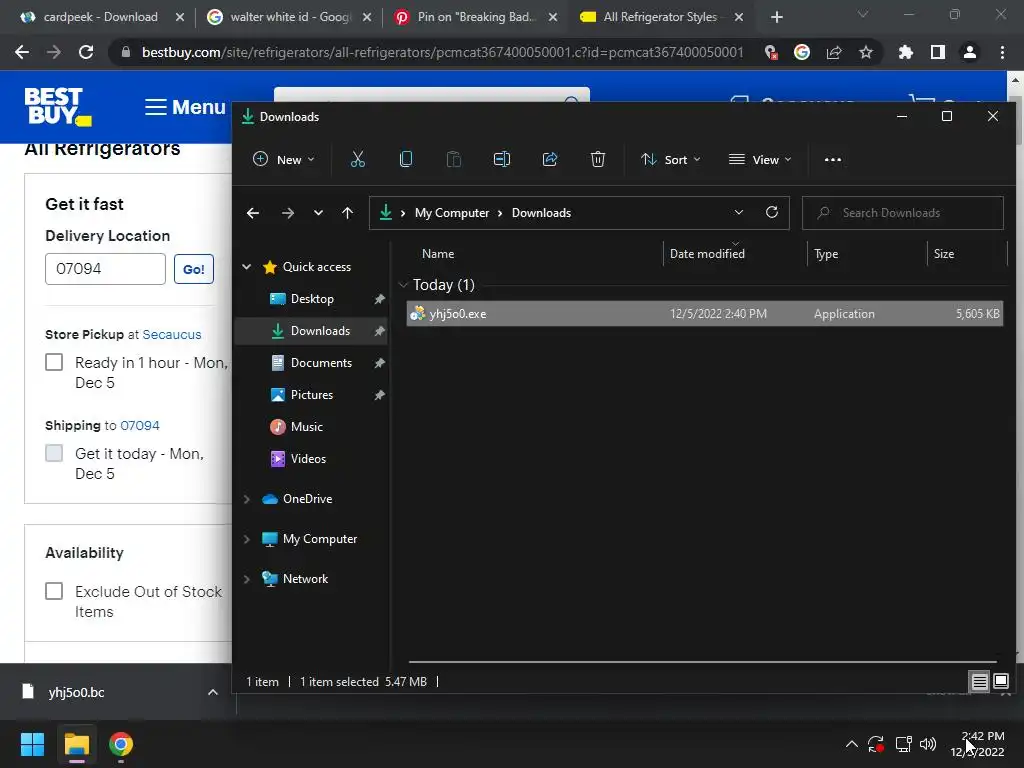The image size is (1024, 768).
Task: Open Chrome side panel icon
Action: 937,52
